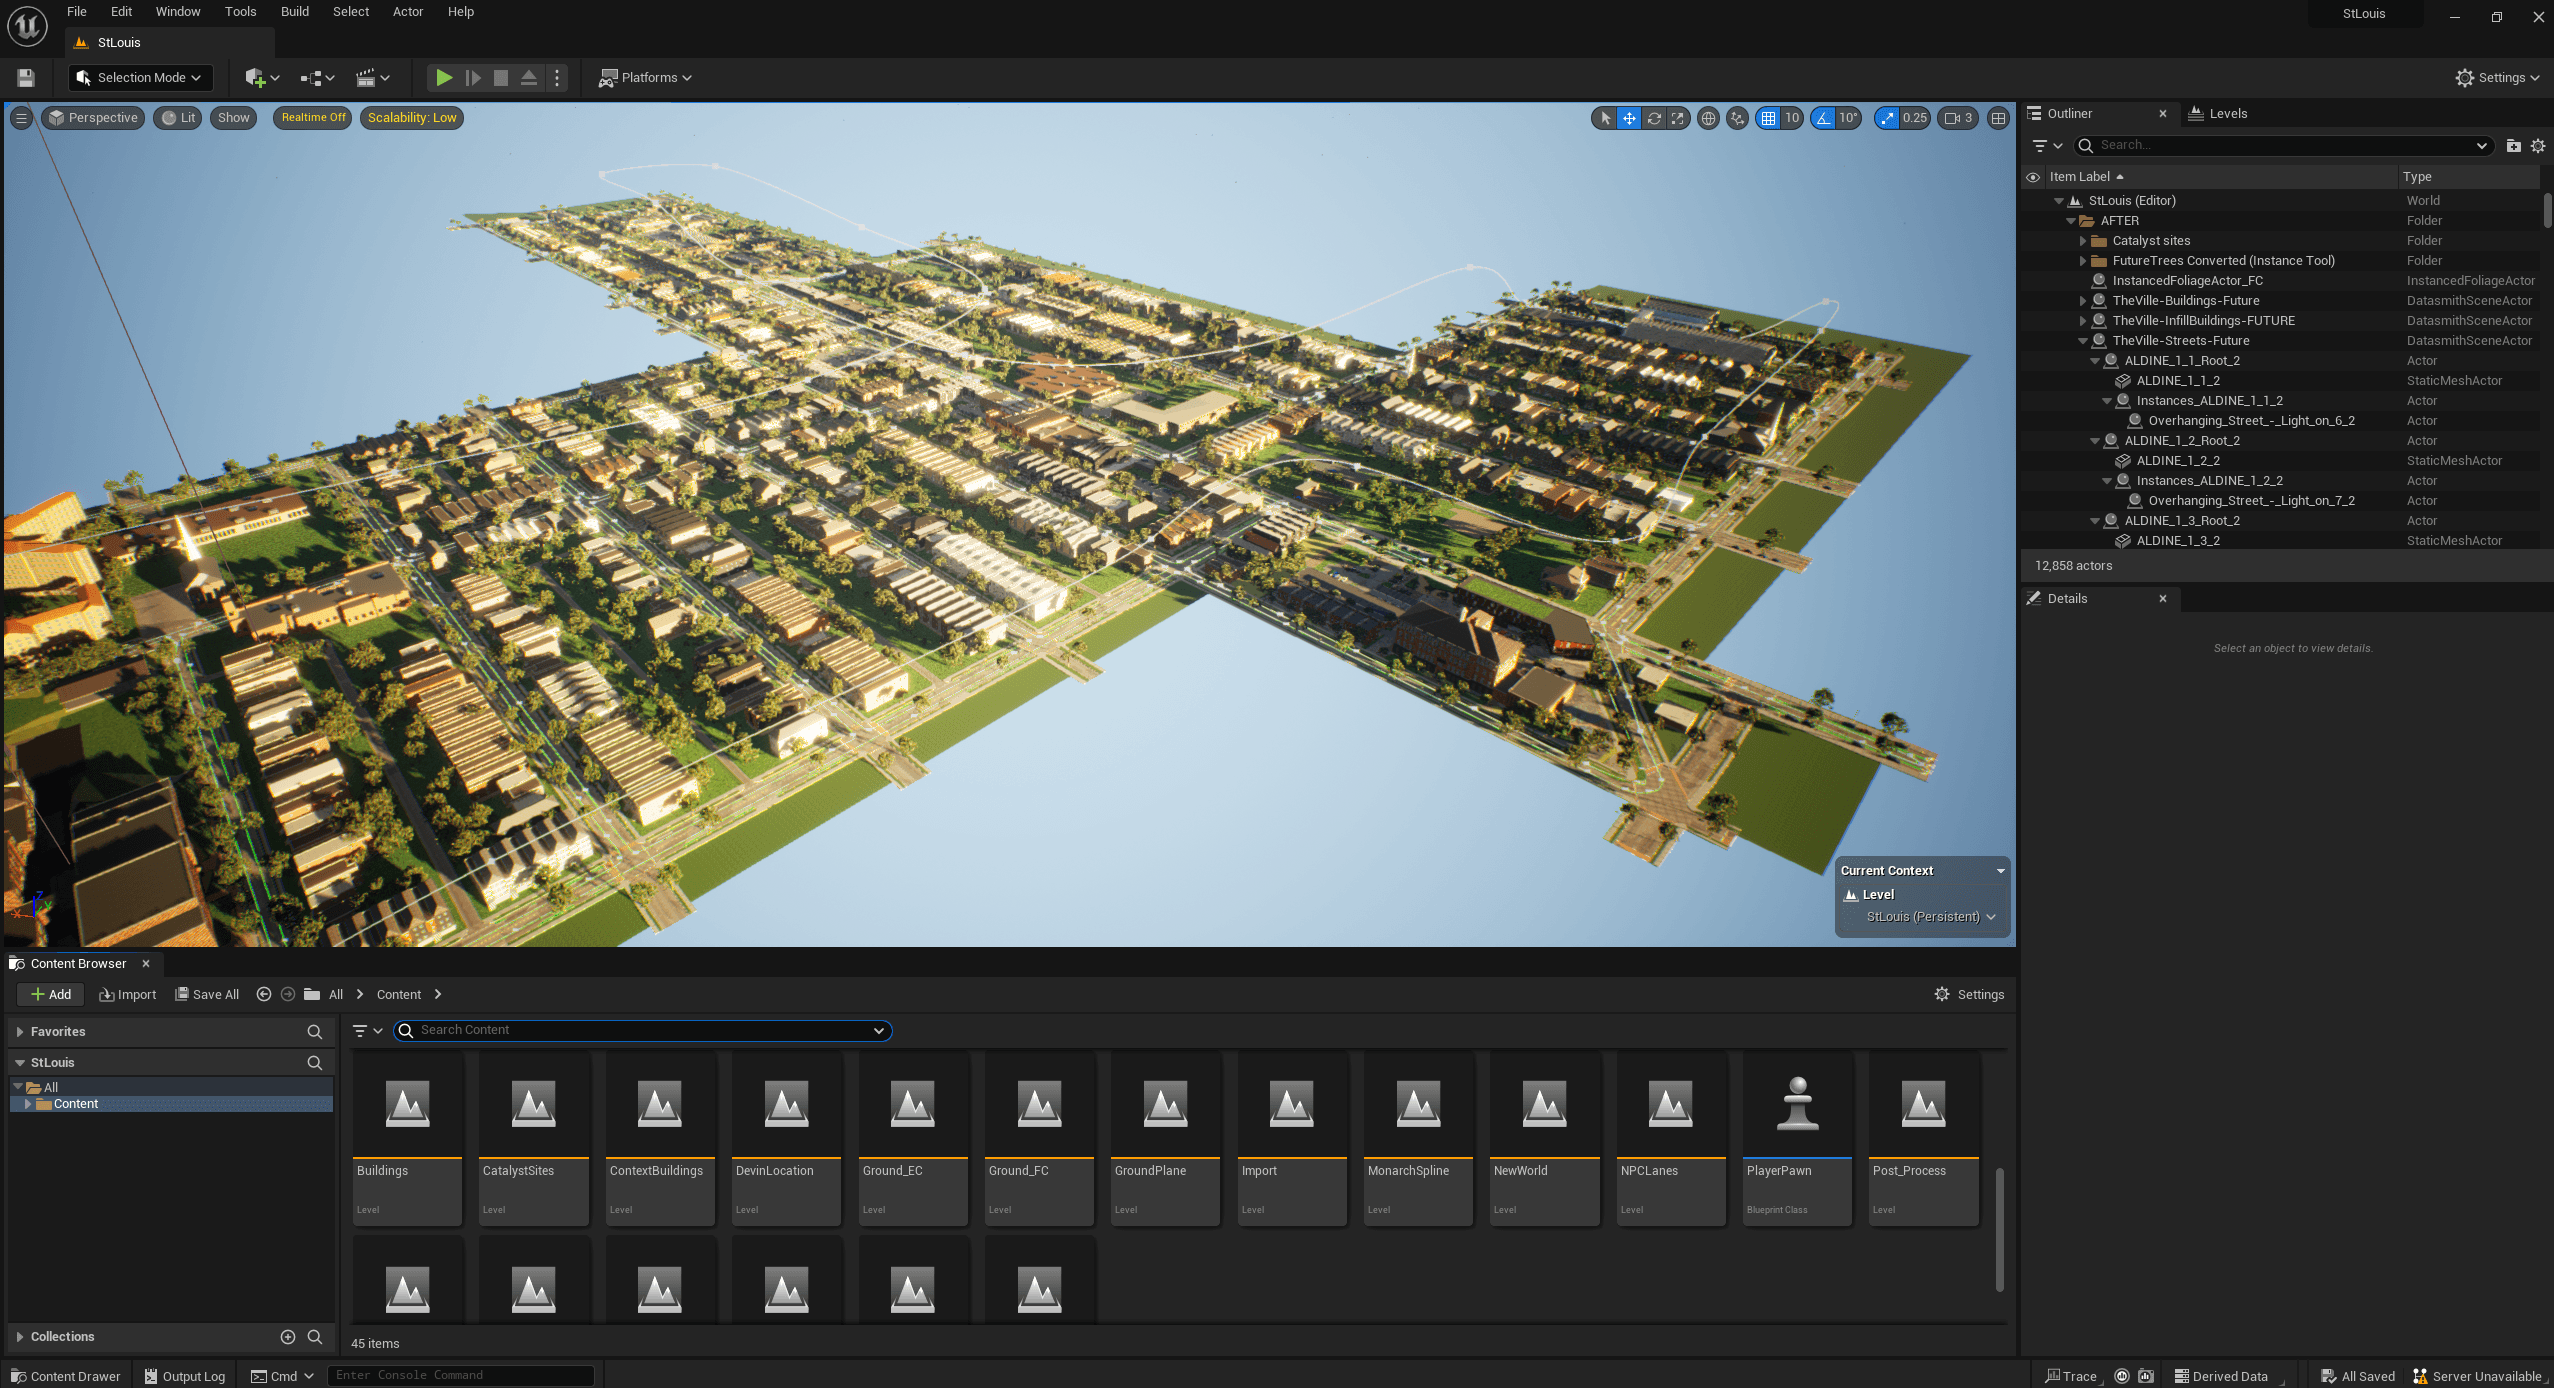This screenshot has width=2554, height=1388.
Task: Click the Outliner filter options icon
Action: pos(2047,146)
